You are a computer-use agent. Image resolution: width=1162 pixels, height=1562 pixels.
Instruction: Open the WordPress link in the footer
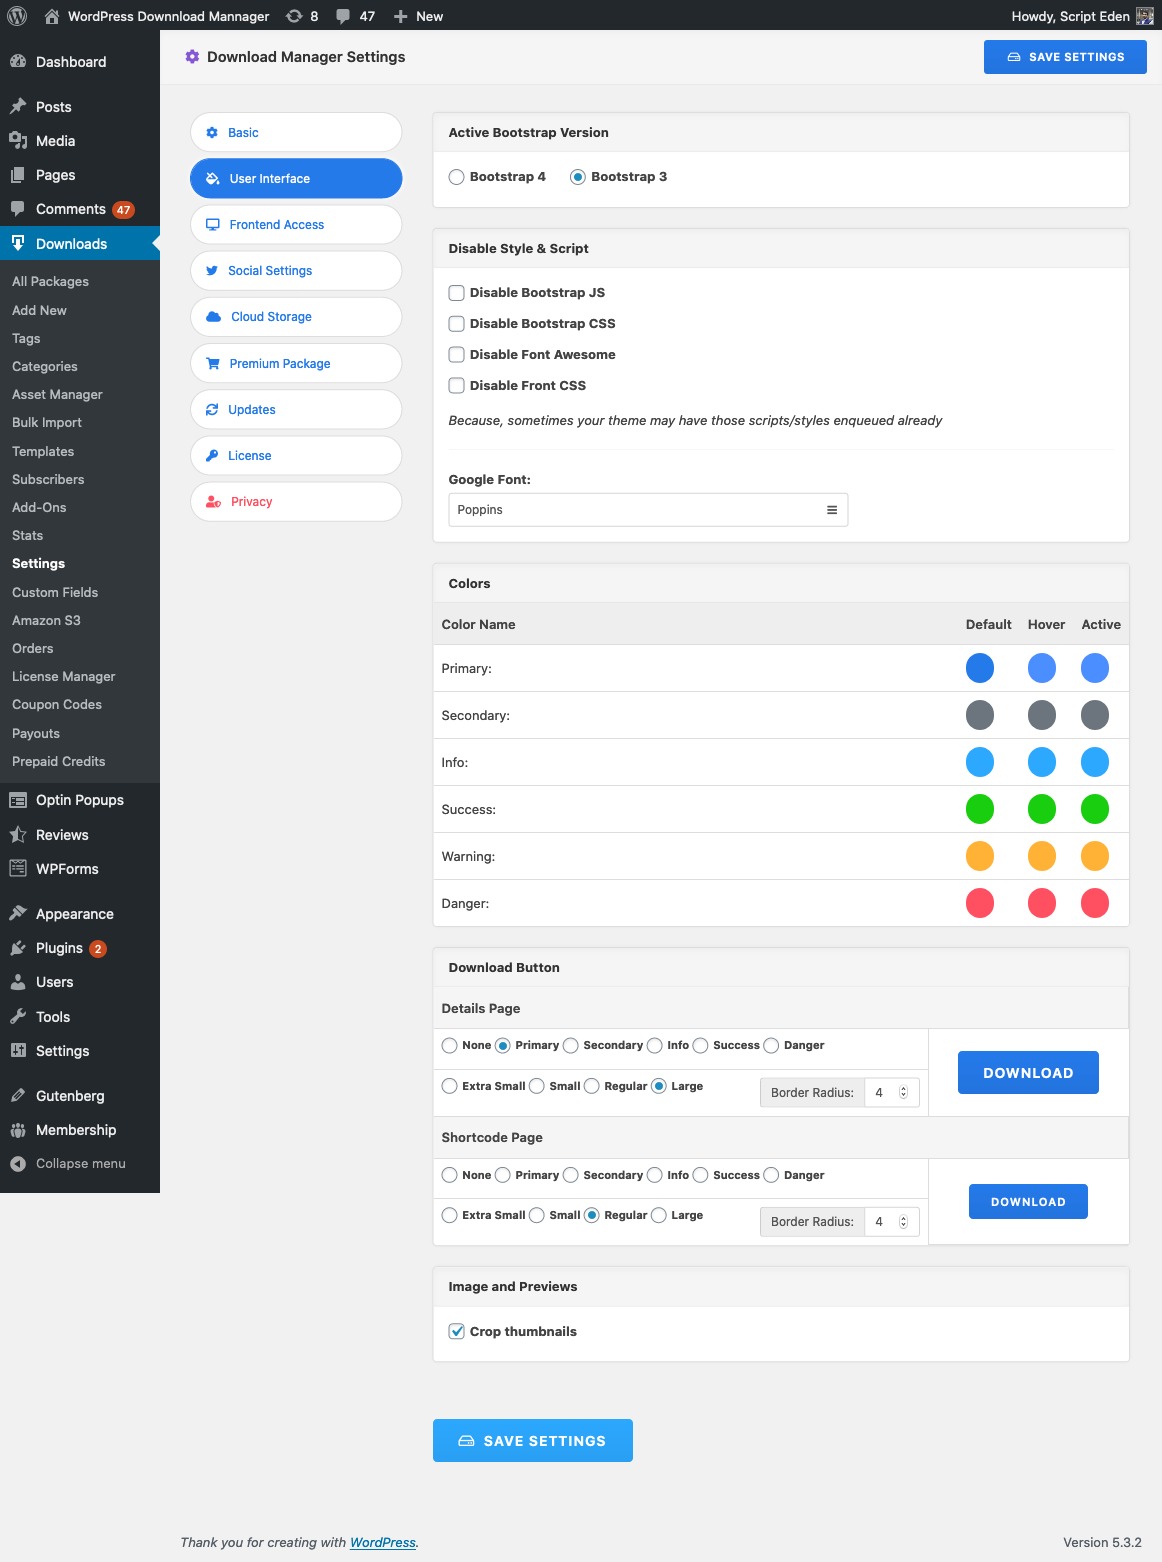pos(382,1542)
